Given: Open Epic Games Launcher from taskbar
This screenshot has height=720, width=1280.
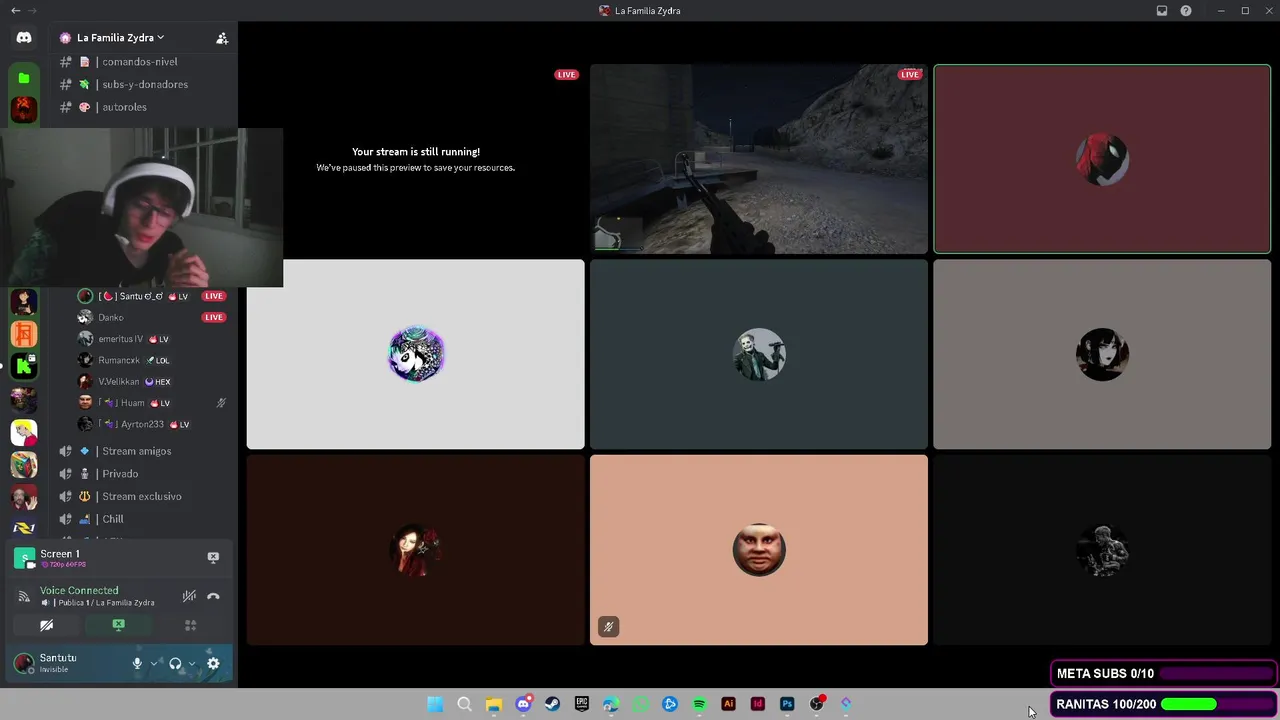Looking at the screenshot, I should pos(582,704).
